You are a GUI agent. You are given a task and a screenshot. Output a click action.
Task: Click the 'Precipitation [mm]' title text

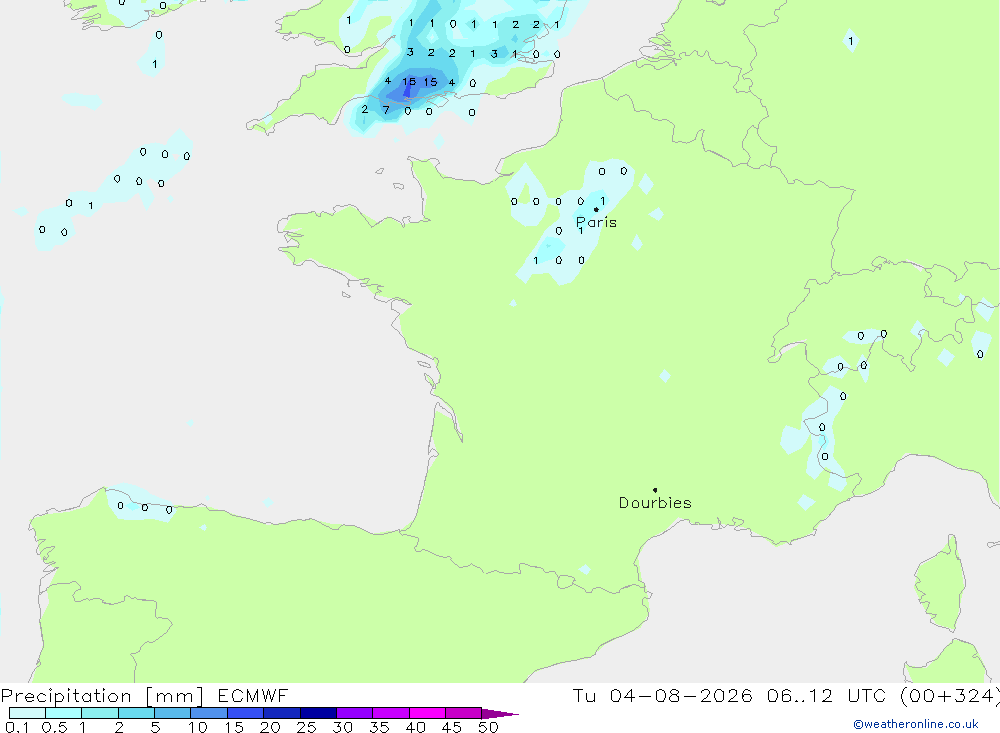pyautogui.click(x=102, y=695)
